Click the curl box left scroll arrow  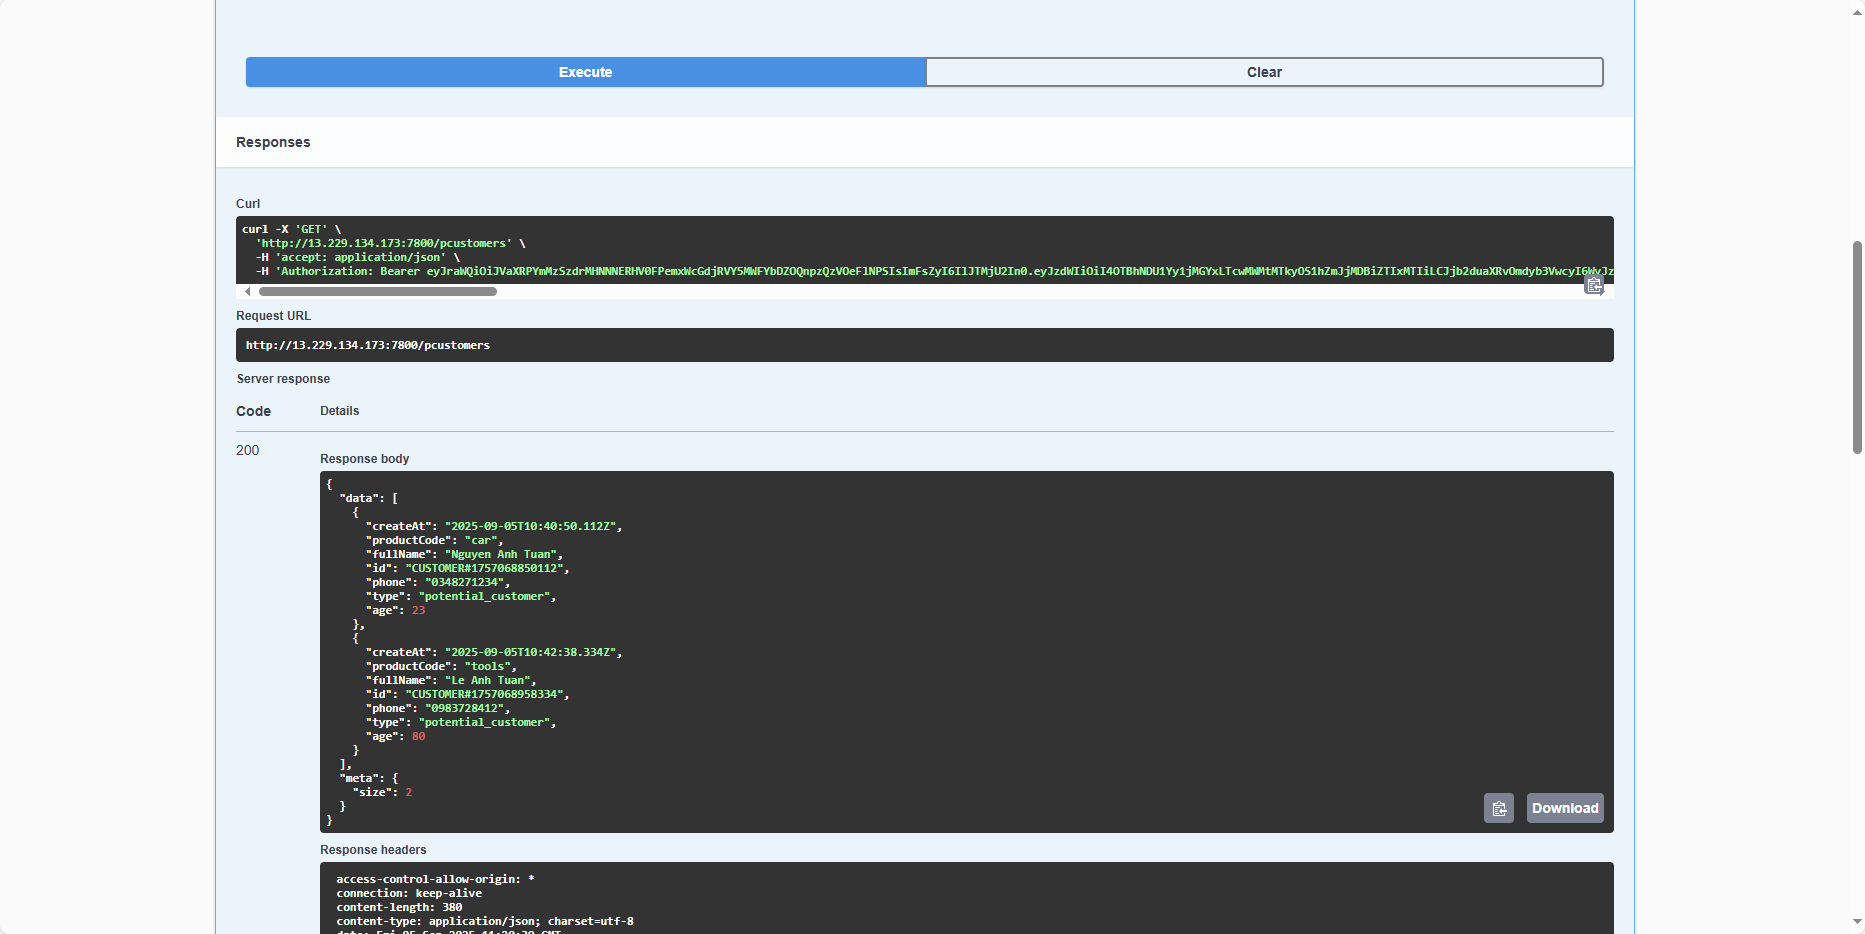point(248,292)
